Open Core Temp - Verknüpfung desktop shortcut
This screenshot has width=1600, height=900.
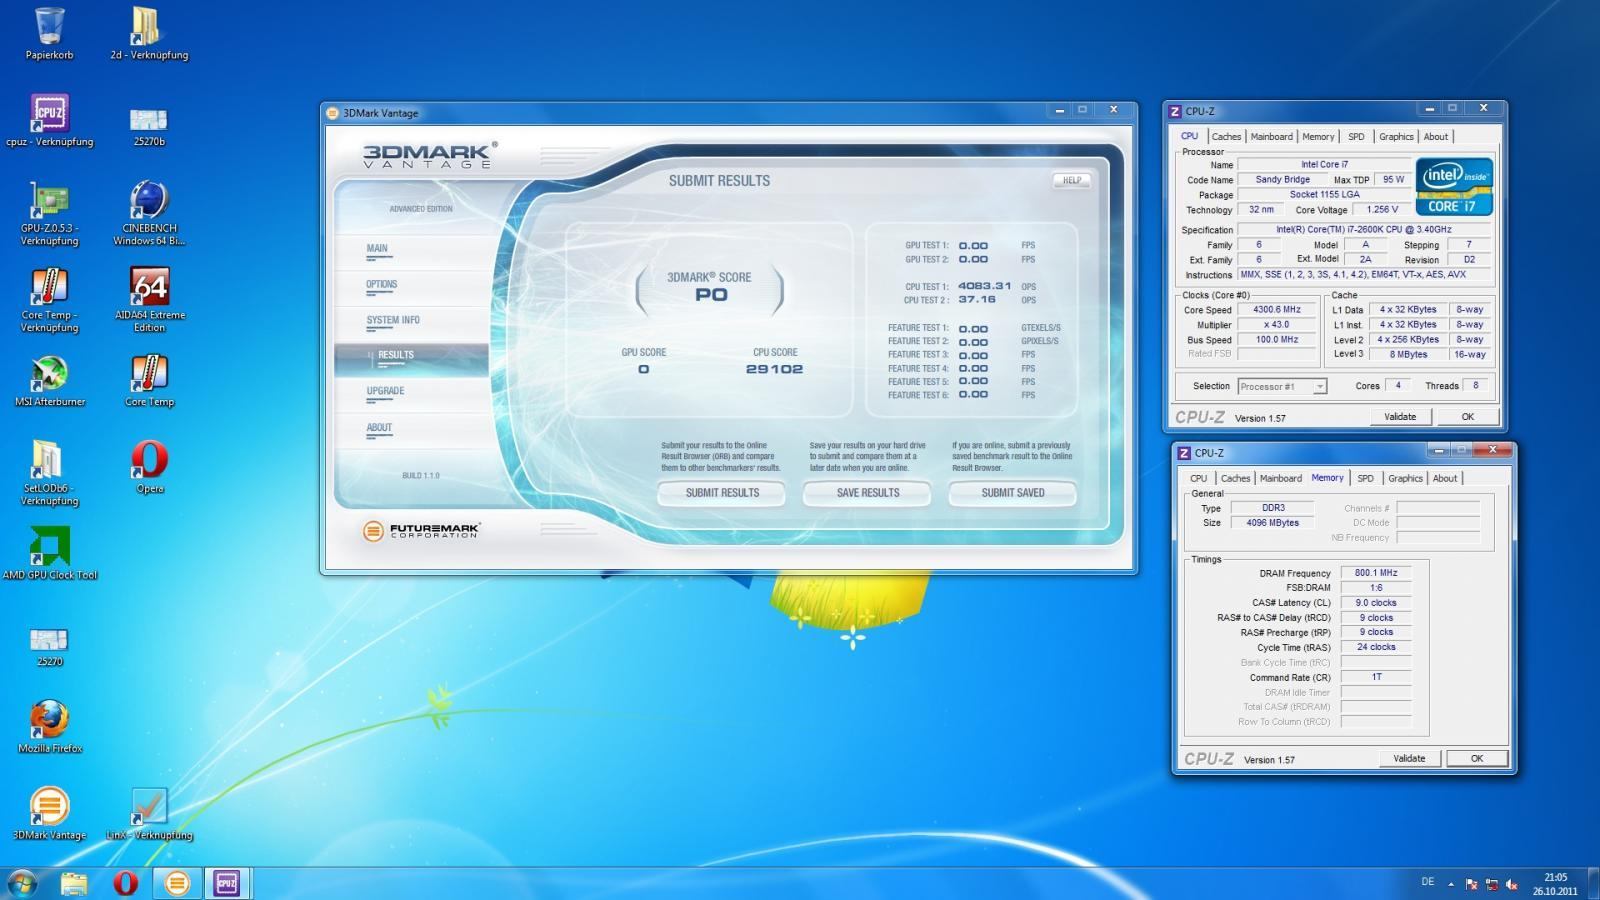tap(49, 300)
